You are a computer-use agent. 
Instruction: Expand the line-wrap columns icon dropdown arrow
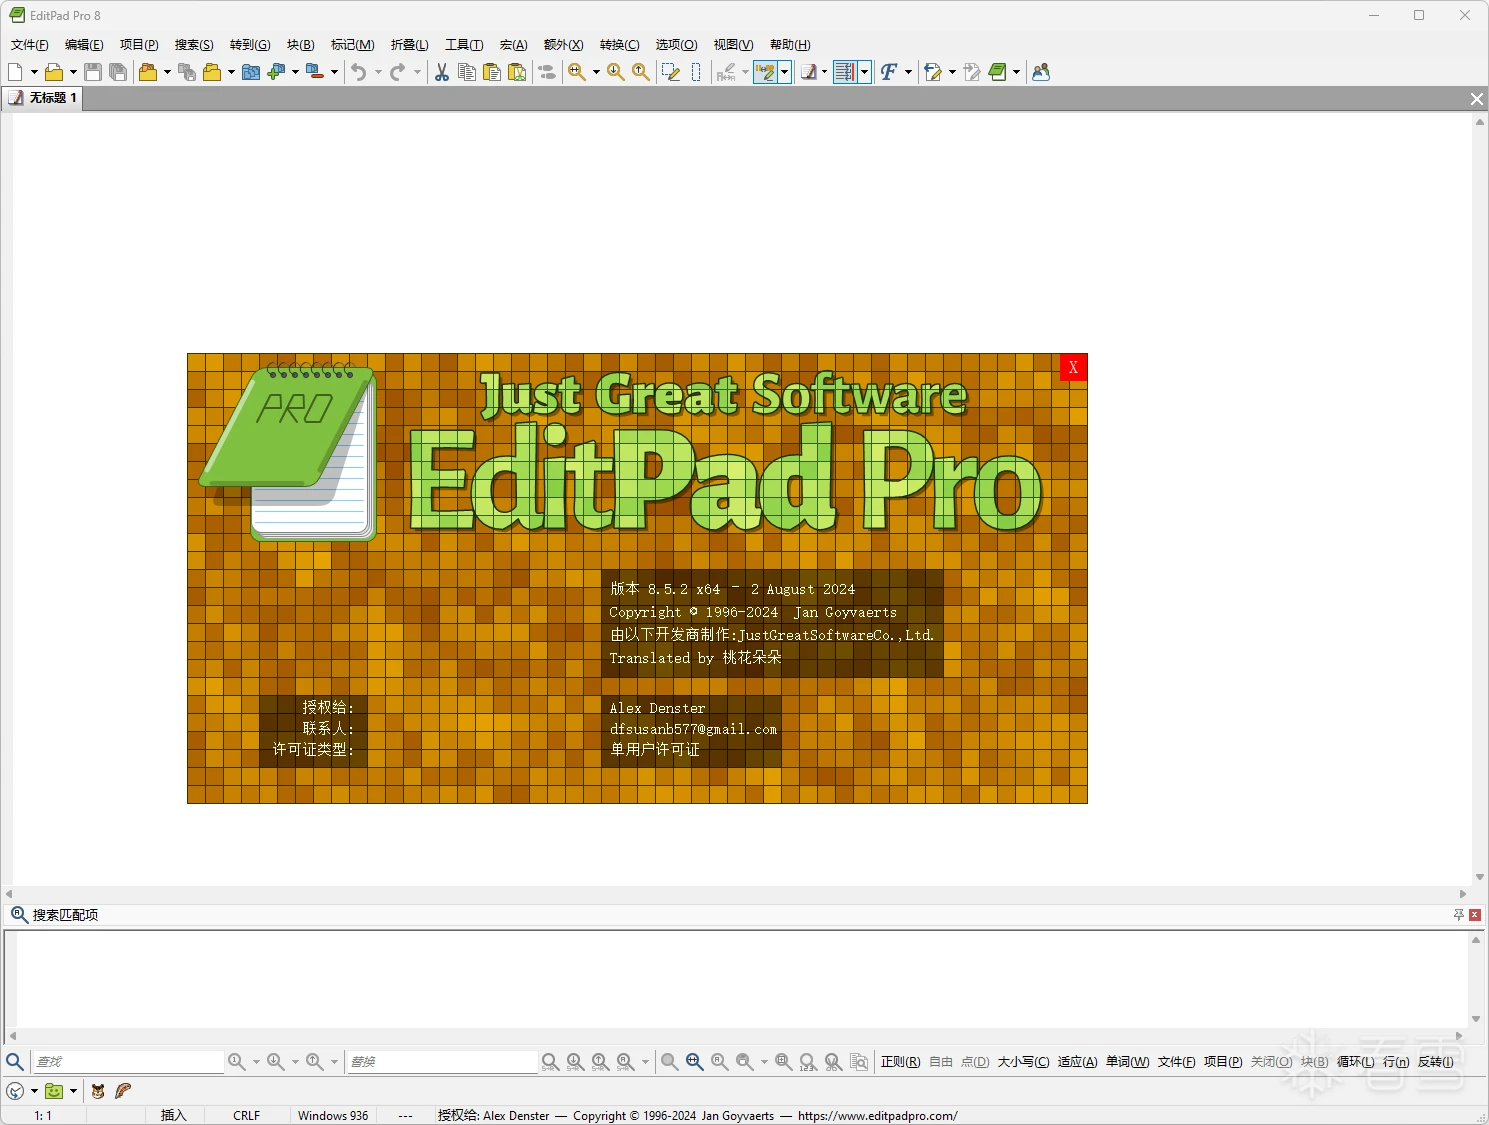point(864,72)
